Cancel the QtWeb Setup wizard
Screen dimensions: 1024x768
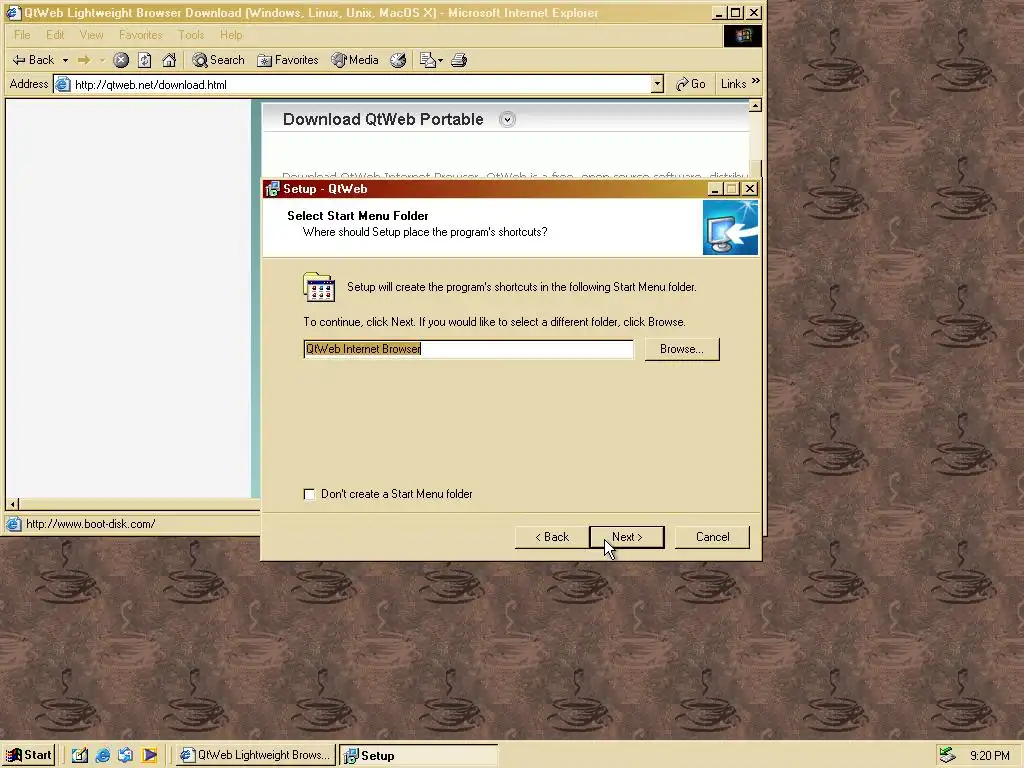pyautogui.click(x=712, y=537)
